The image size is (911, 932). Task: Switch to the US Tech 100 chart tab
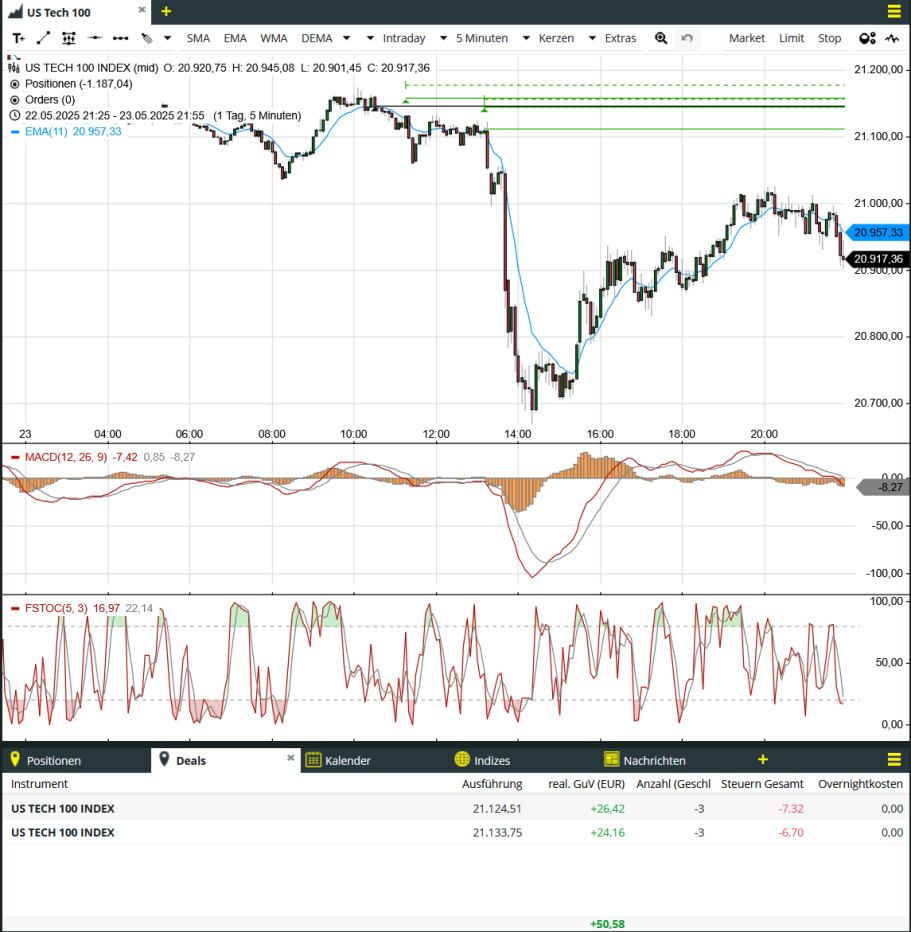76,12
